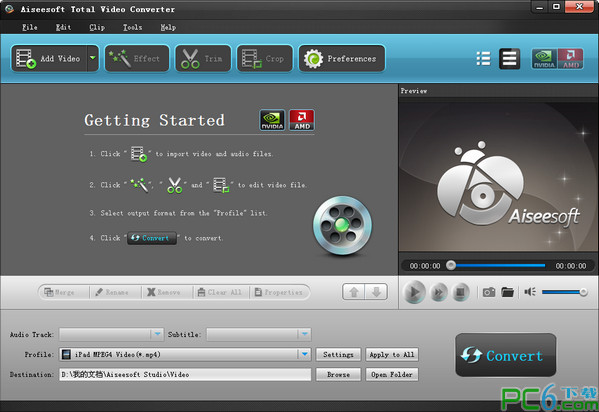
Task: Take a snapshot with the camera icon
Action: click(489, 292)
